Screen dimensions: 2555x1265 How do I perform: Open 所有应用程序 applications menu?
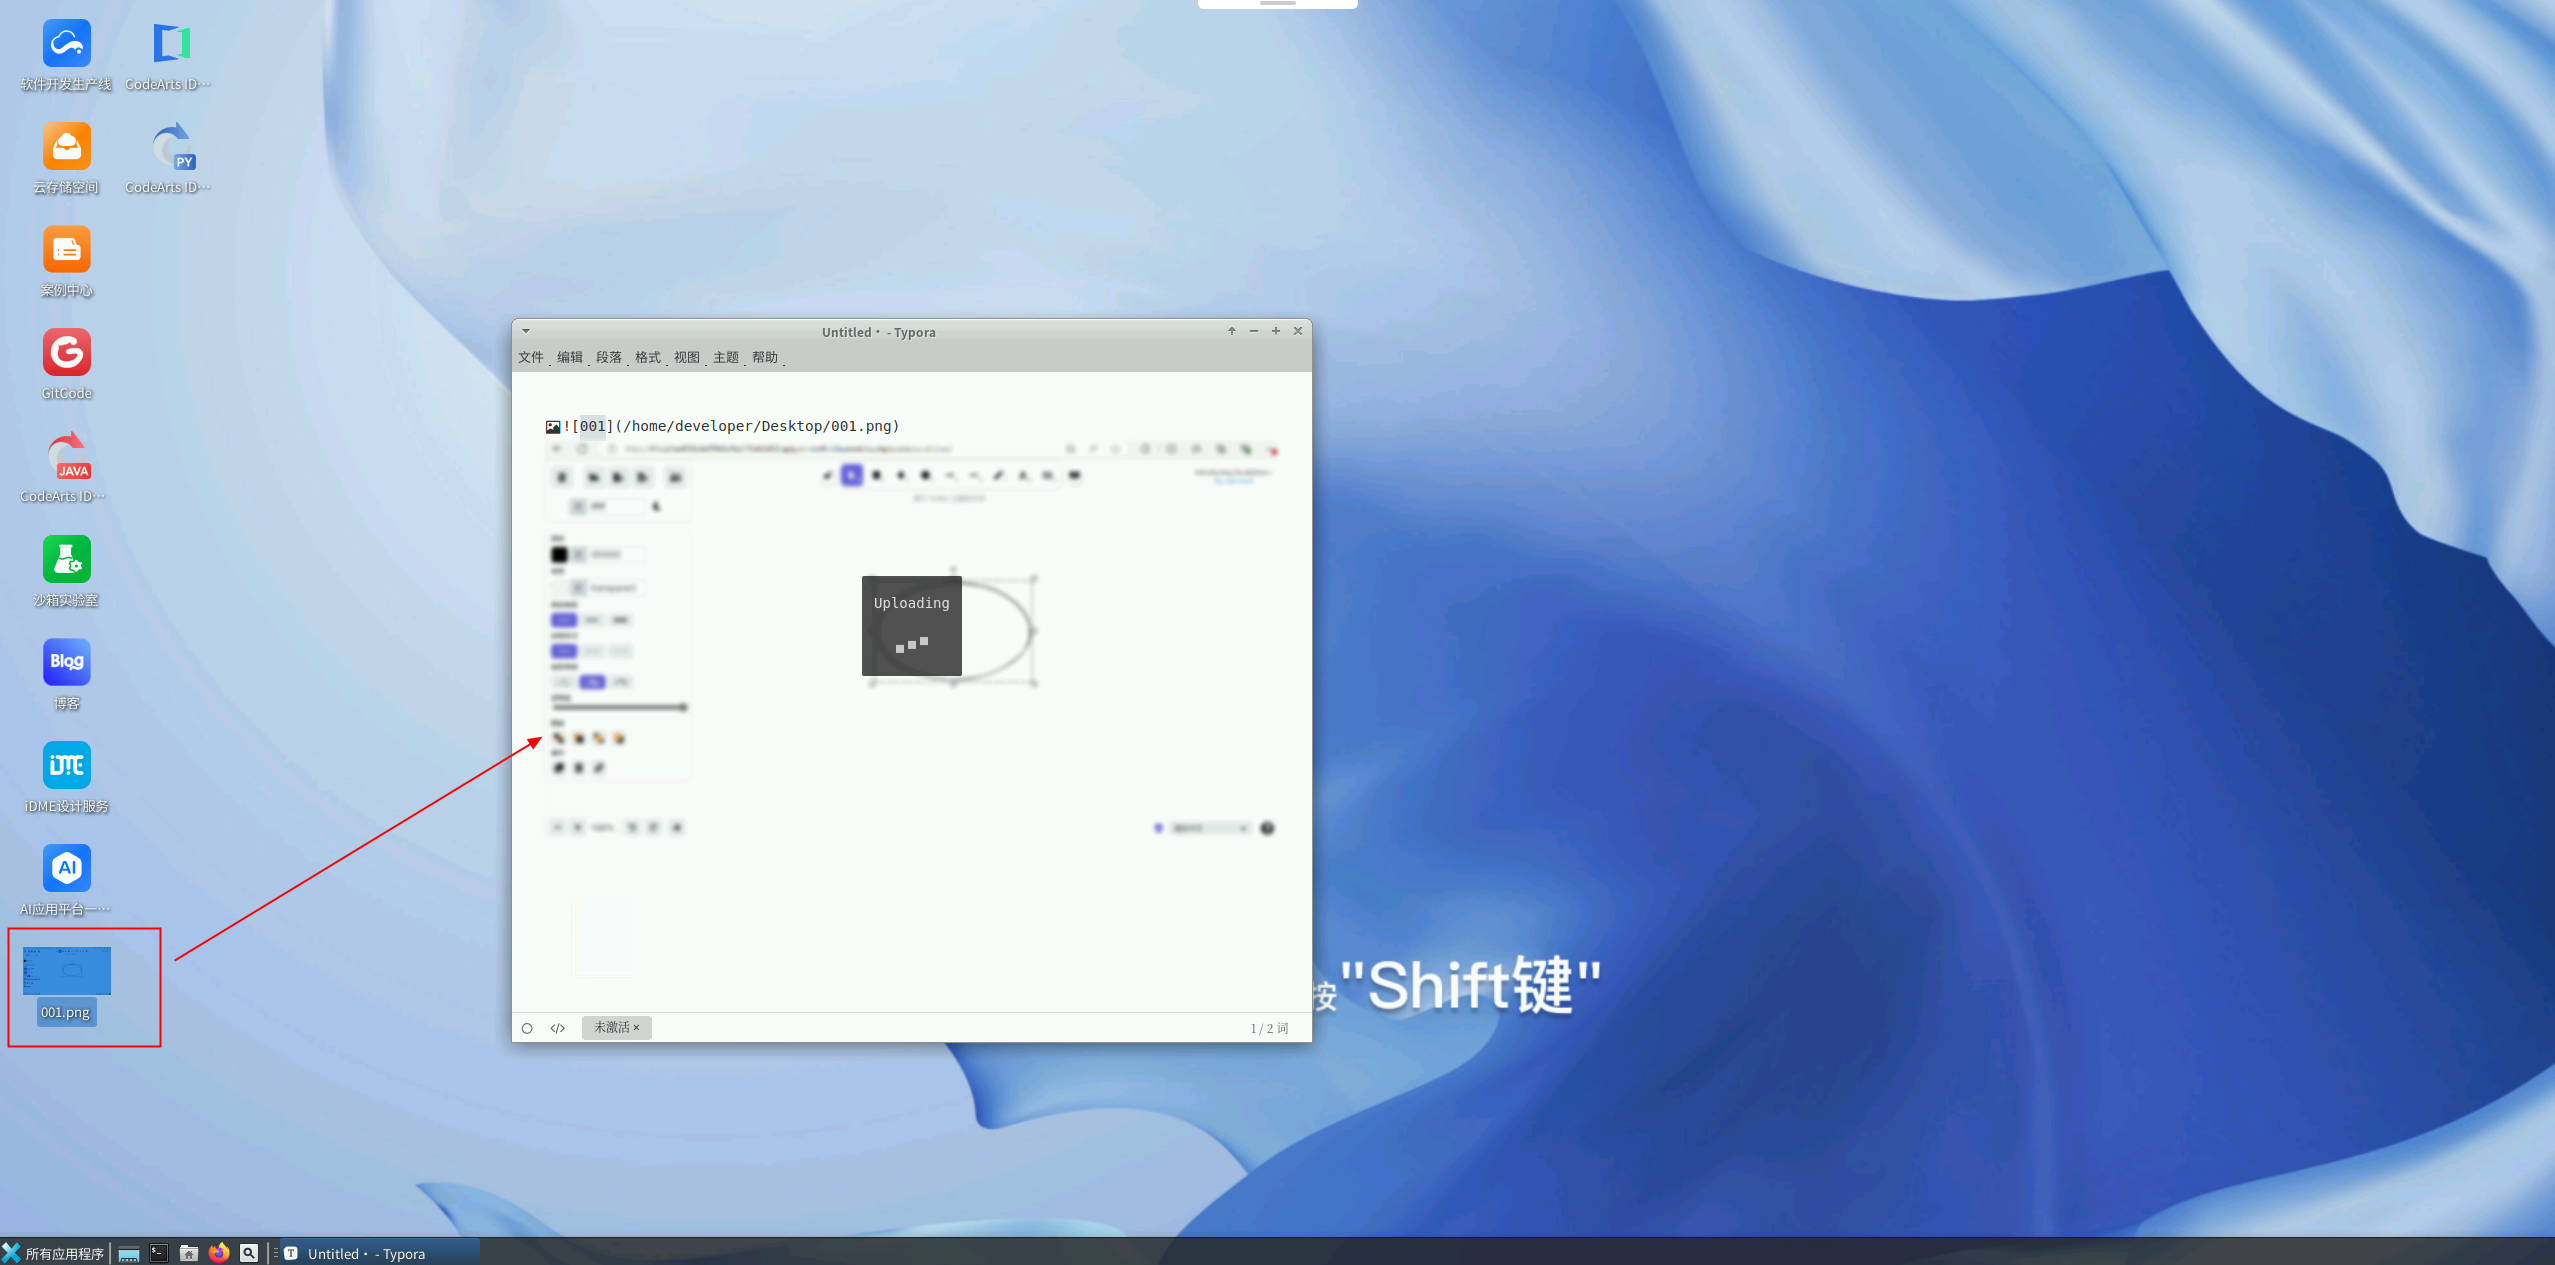point(54,1253)
